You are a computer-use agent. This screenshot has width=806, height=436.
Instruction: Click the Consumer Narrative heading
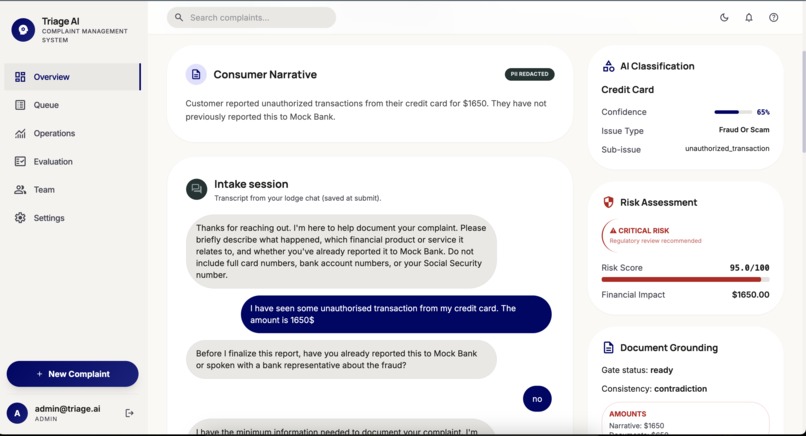click(265, 75)
